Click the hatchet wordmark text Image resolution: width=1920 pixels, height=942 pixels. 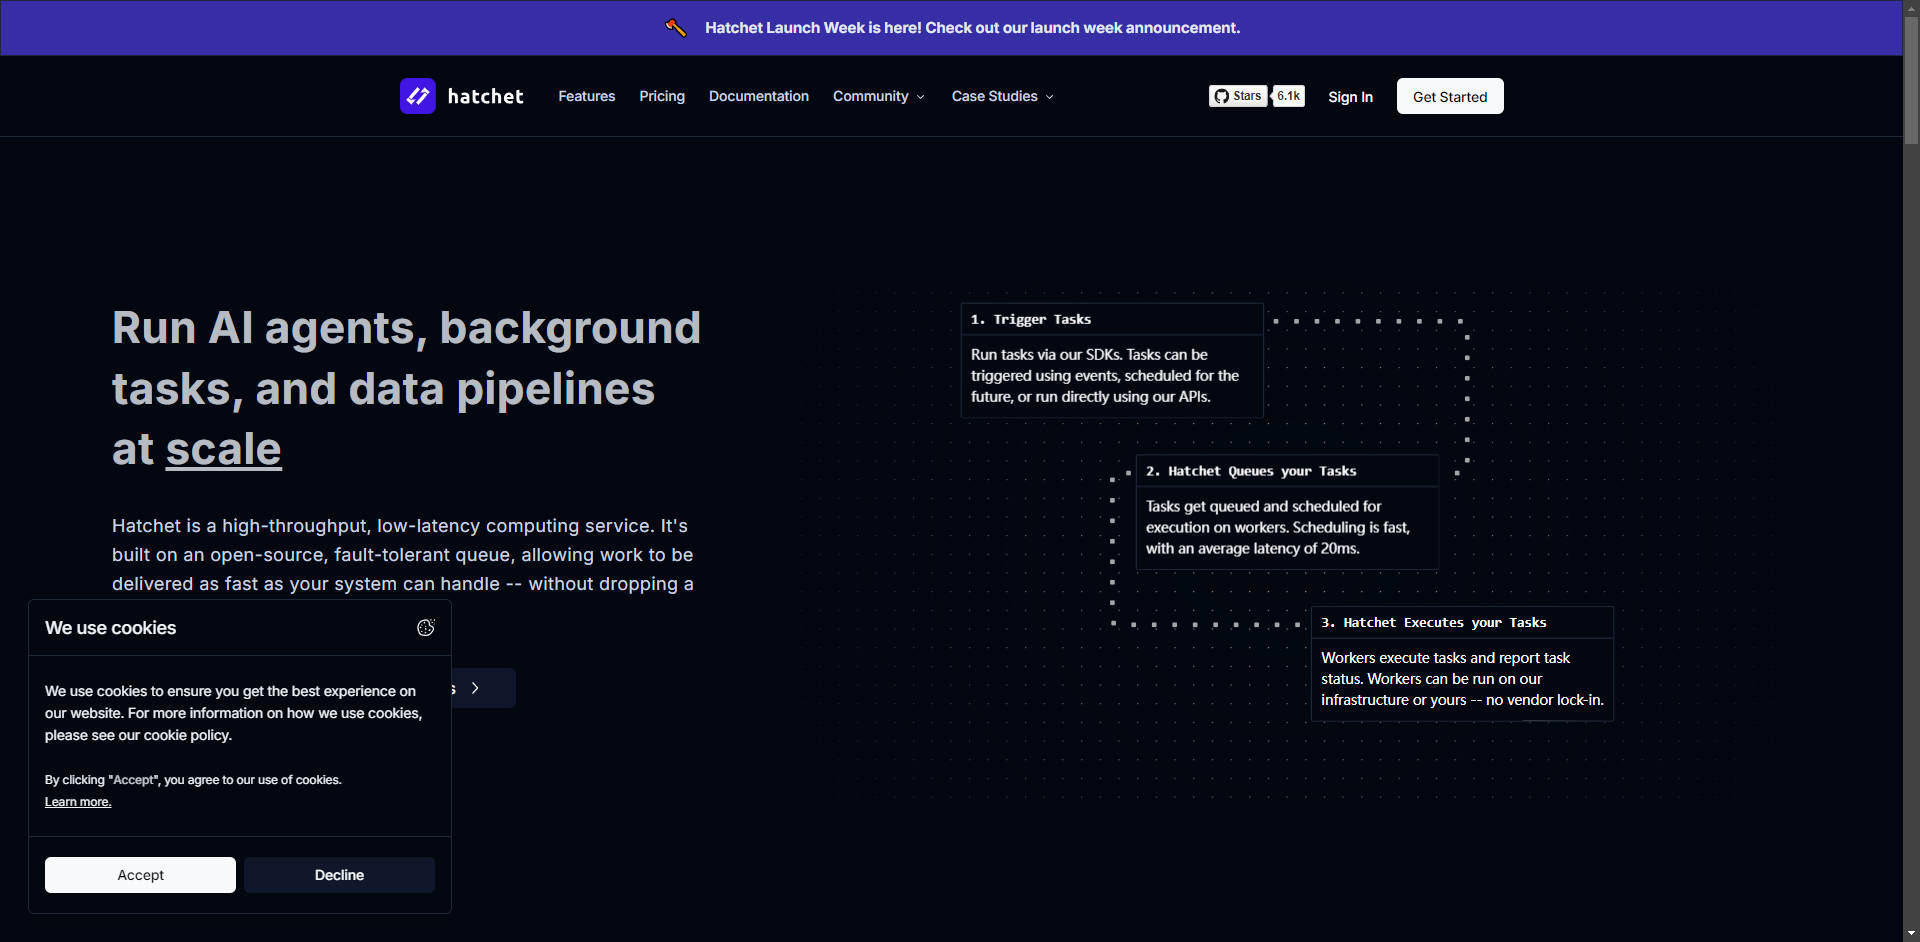click(485, 96)
